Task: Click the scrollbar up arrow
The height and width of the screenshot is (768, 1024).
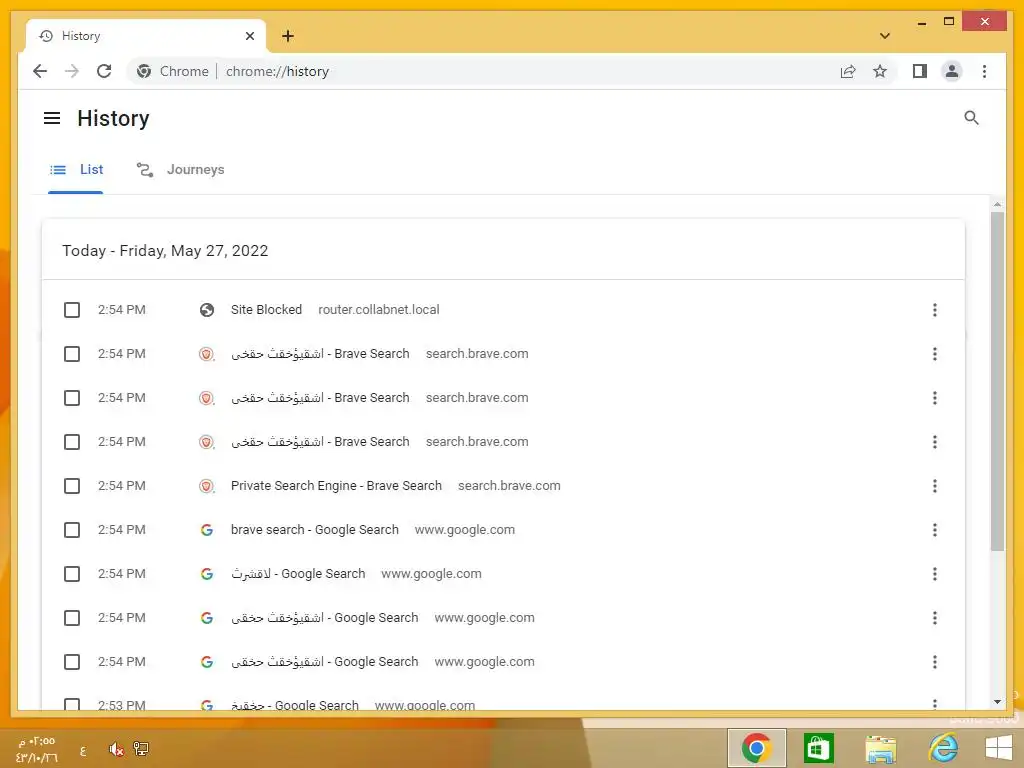Action: pos(997,204)
